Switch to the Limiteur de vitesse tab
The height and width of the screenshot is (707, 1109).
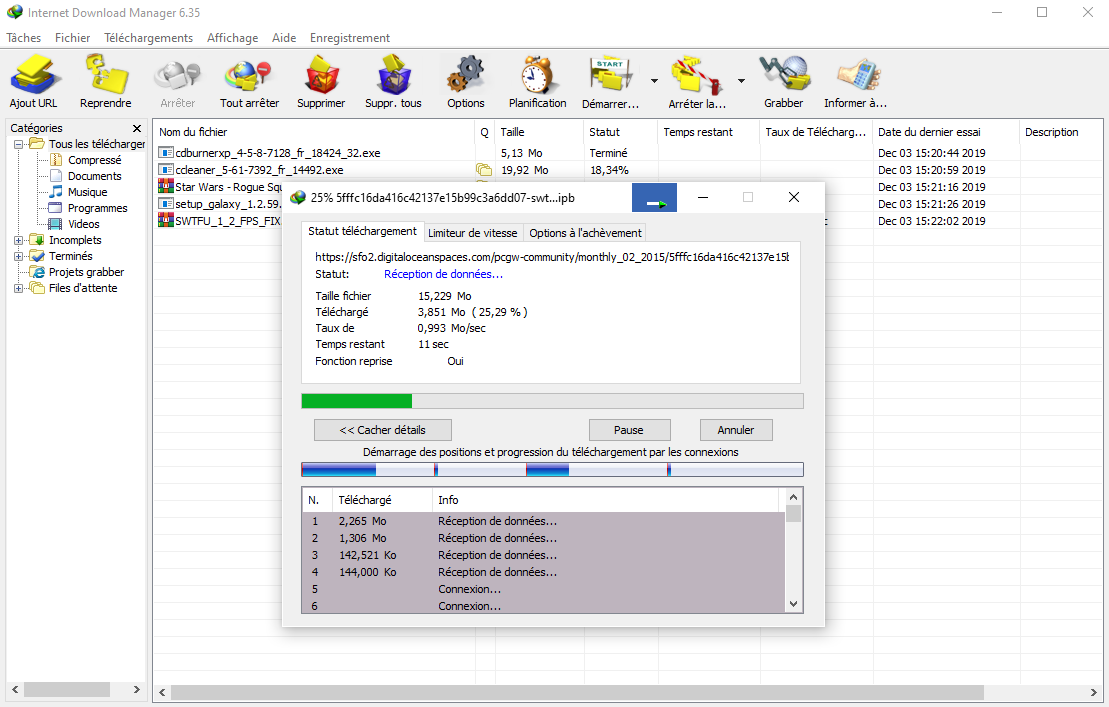tap(473, 233)
